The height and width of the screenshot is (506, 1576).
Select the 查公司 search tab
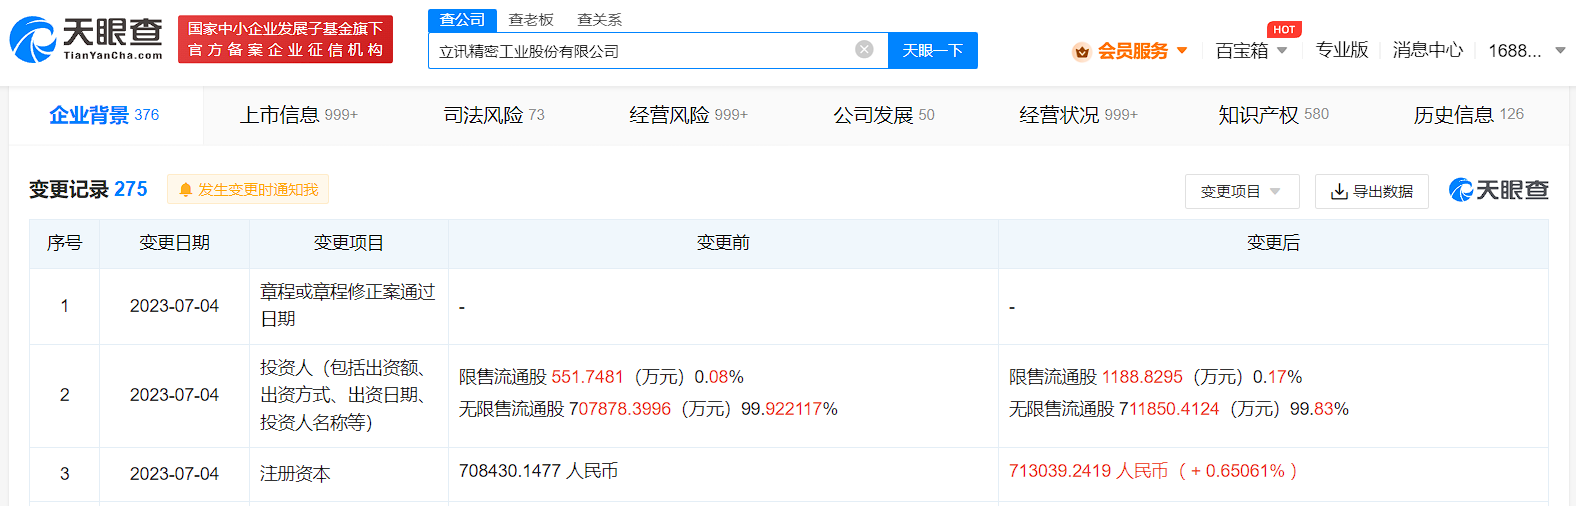[x=462, y=20]
